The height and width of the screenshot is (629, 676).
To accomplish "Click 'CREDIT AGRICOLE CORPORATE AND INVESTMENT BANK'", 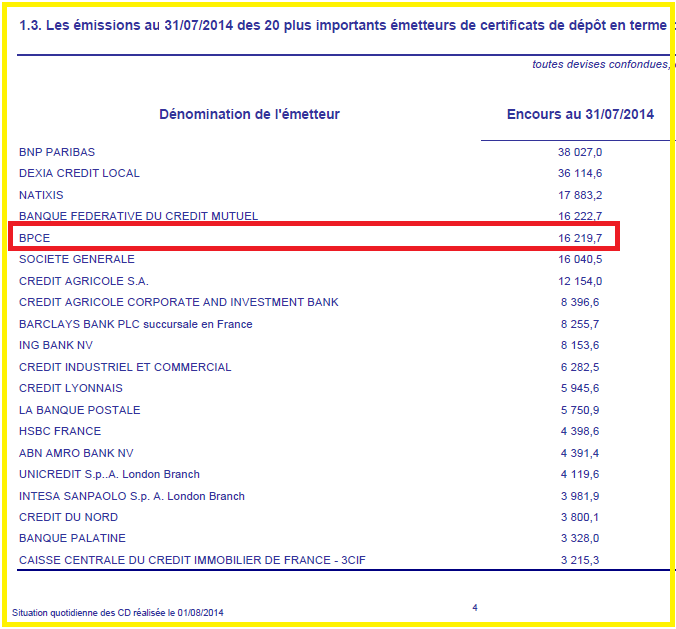I will click(178, 302).
